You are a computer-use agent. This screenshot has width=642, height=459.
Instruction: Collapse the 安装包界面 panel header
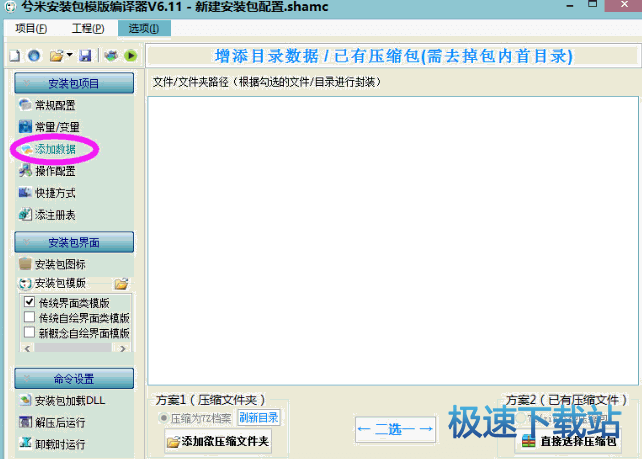tap(72, 242)
